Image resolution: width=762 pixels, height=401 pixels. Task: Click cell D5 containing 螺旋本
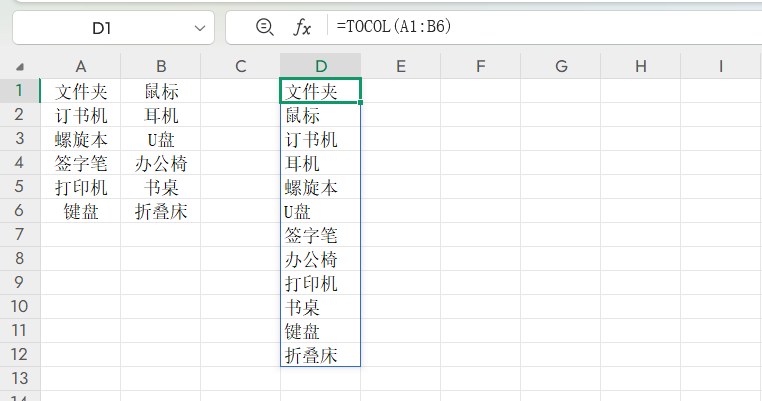pos(321,187)
